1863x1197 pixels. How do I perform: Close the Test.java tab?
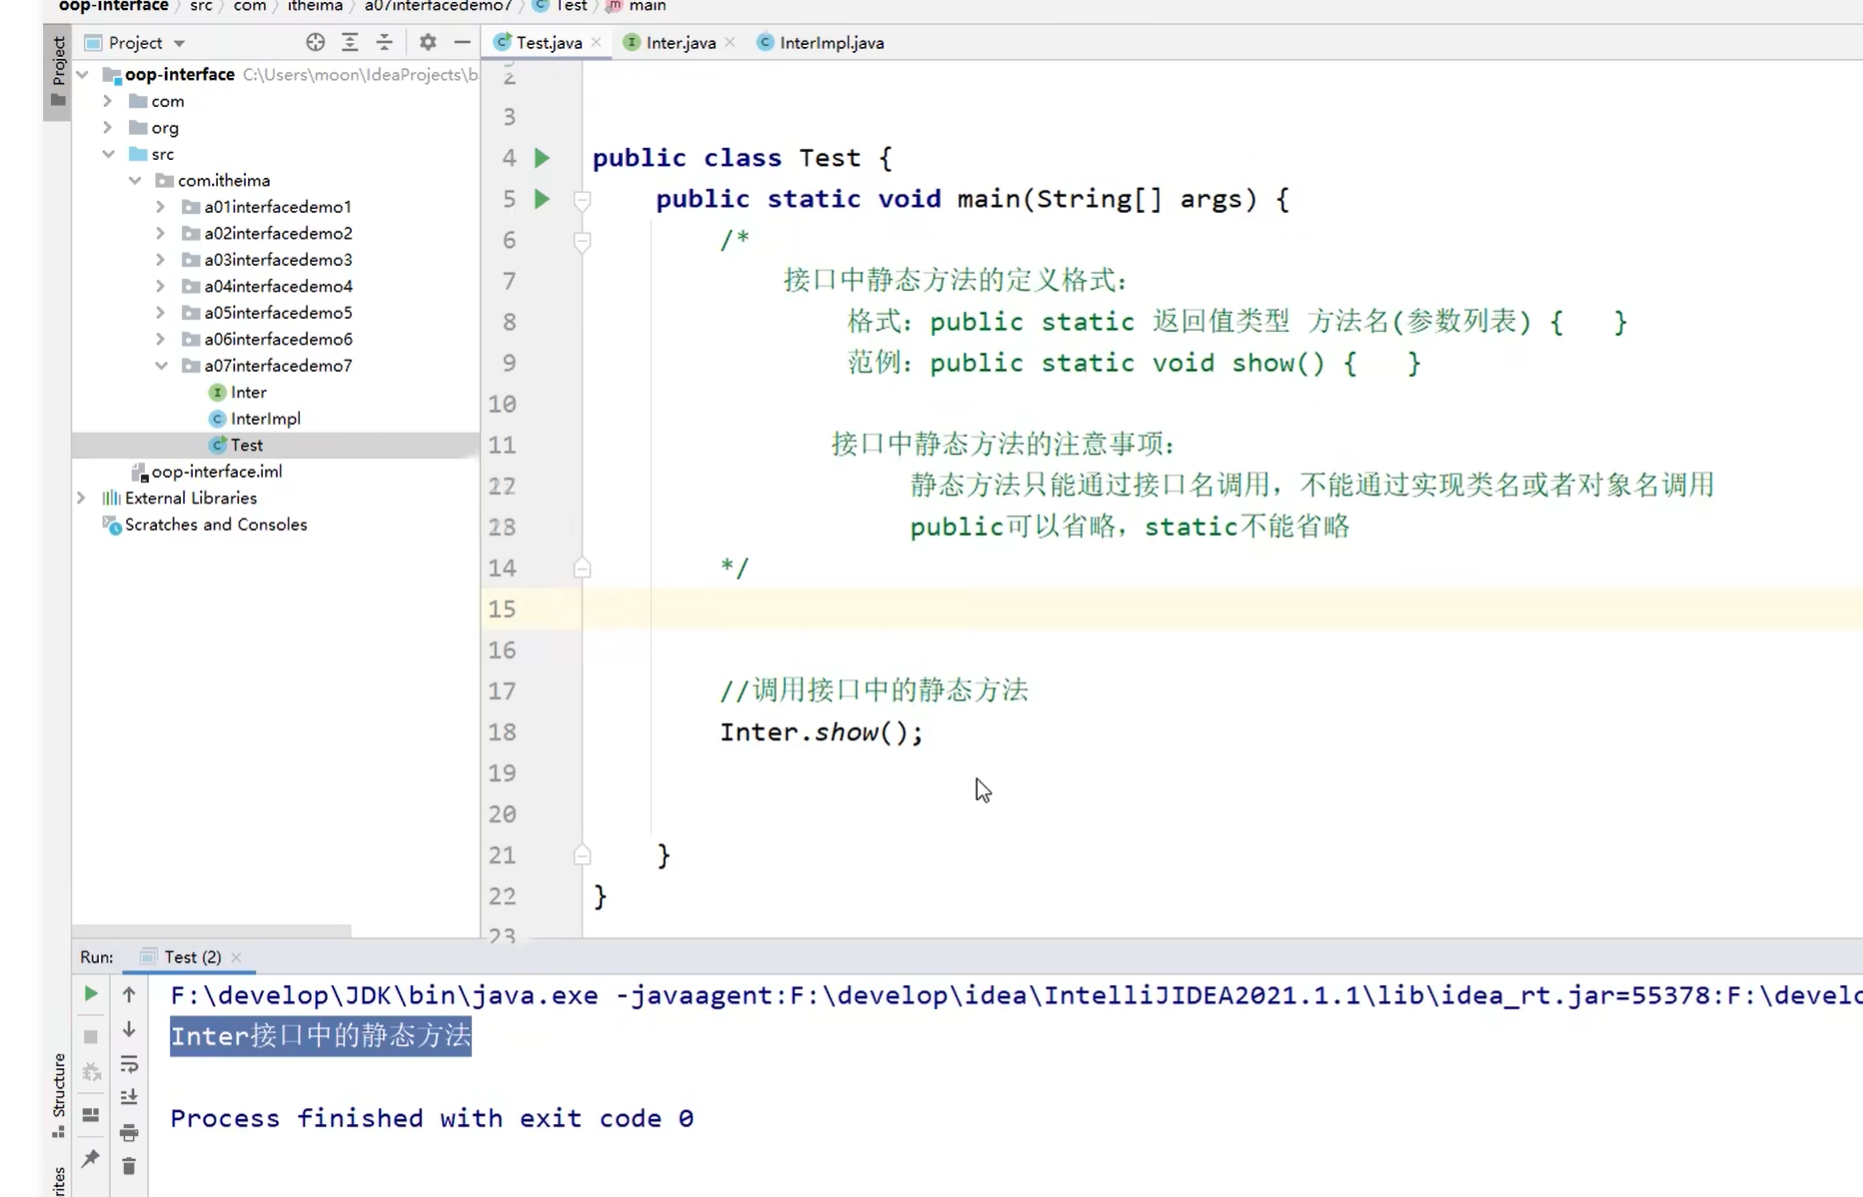tap(597, 42)
